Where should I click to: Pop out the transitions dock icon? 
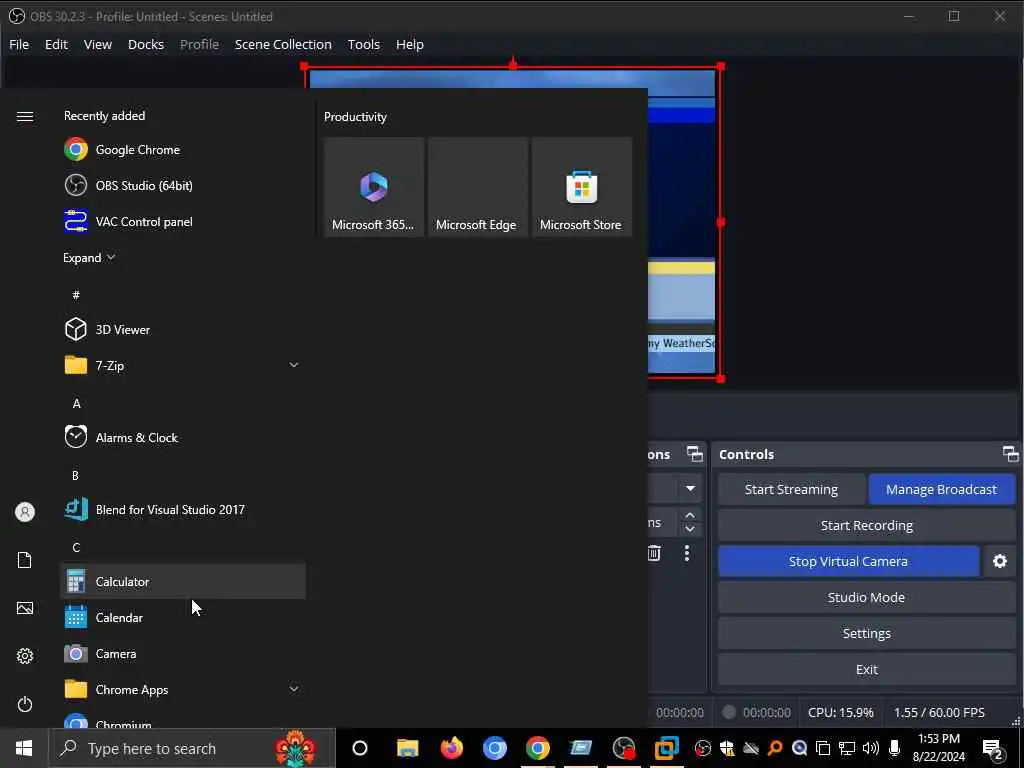(694, 454)
